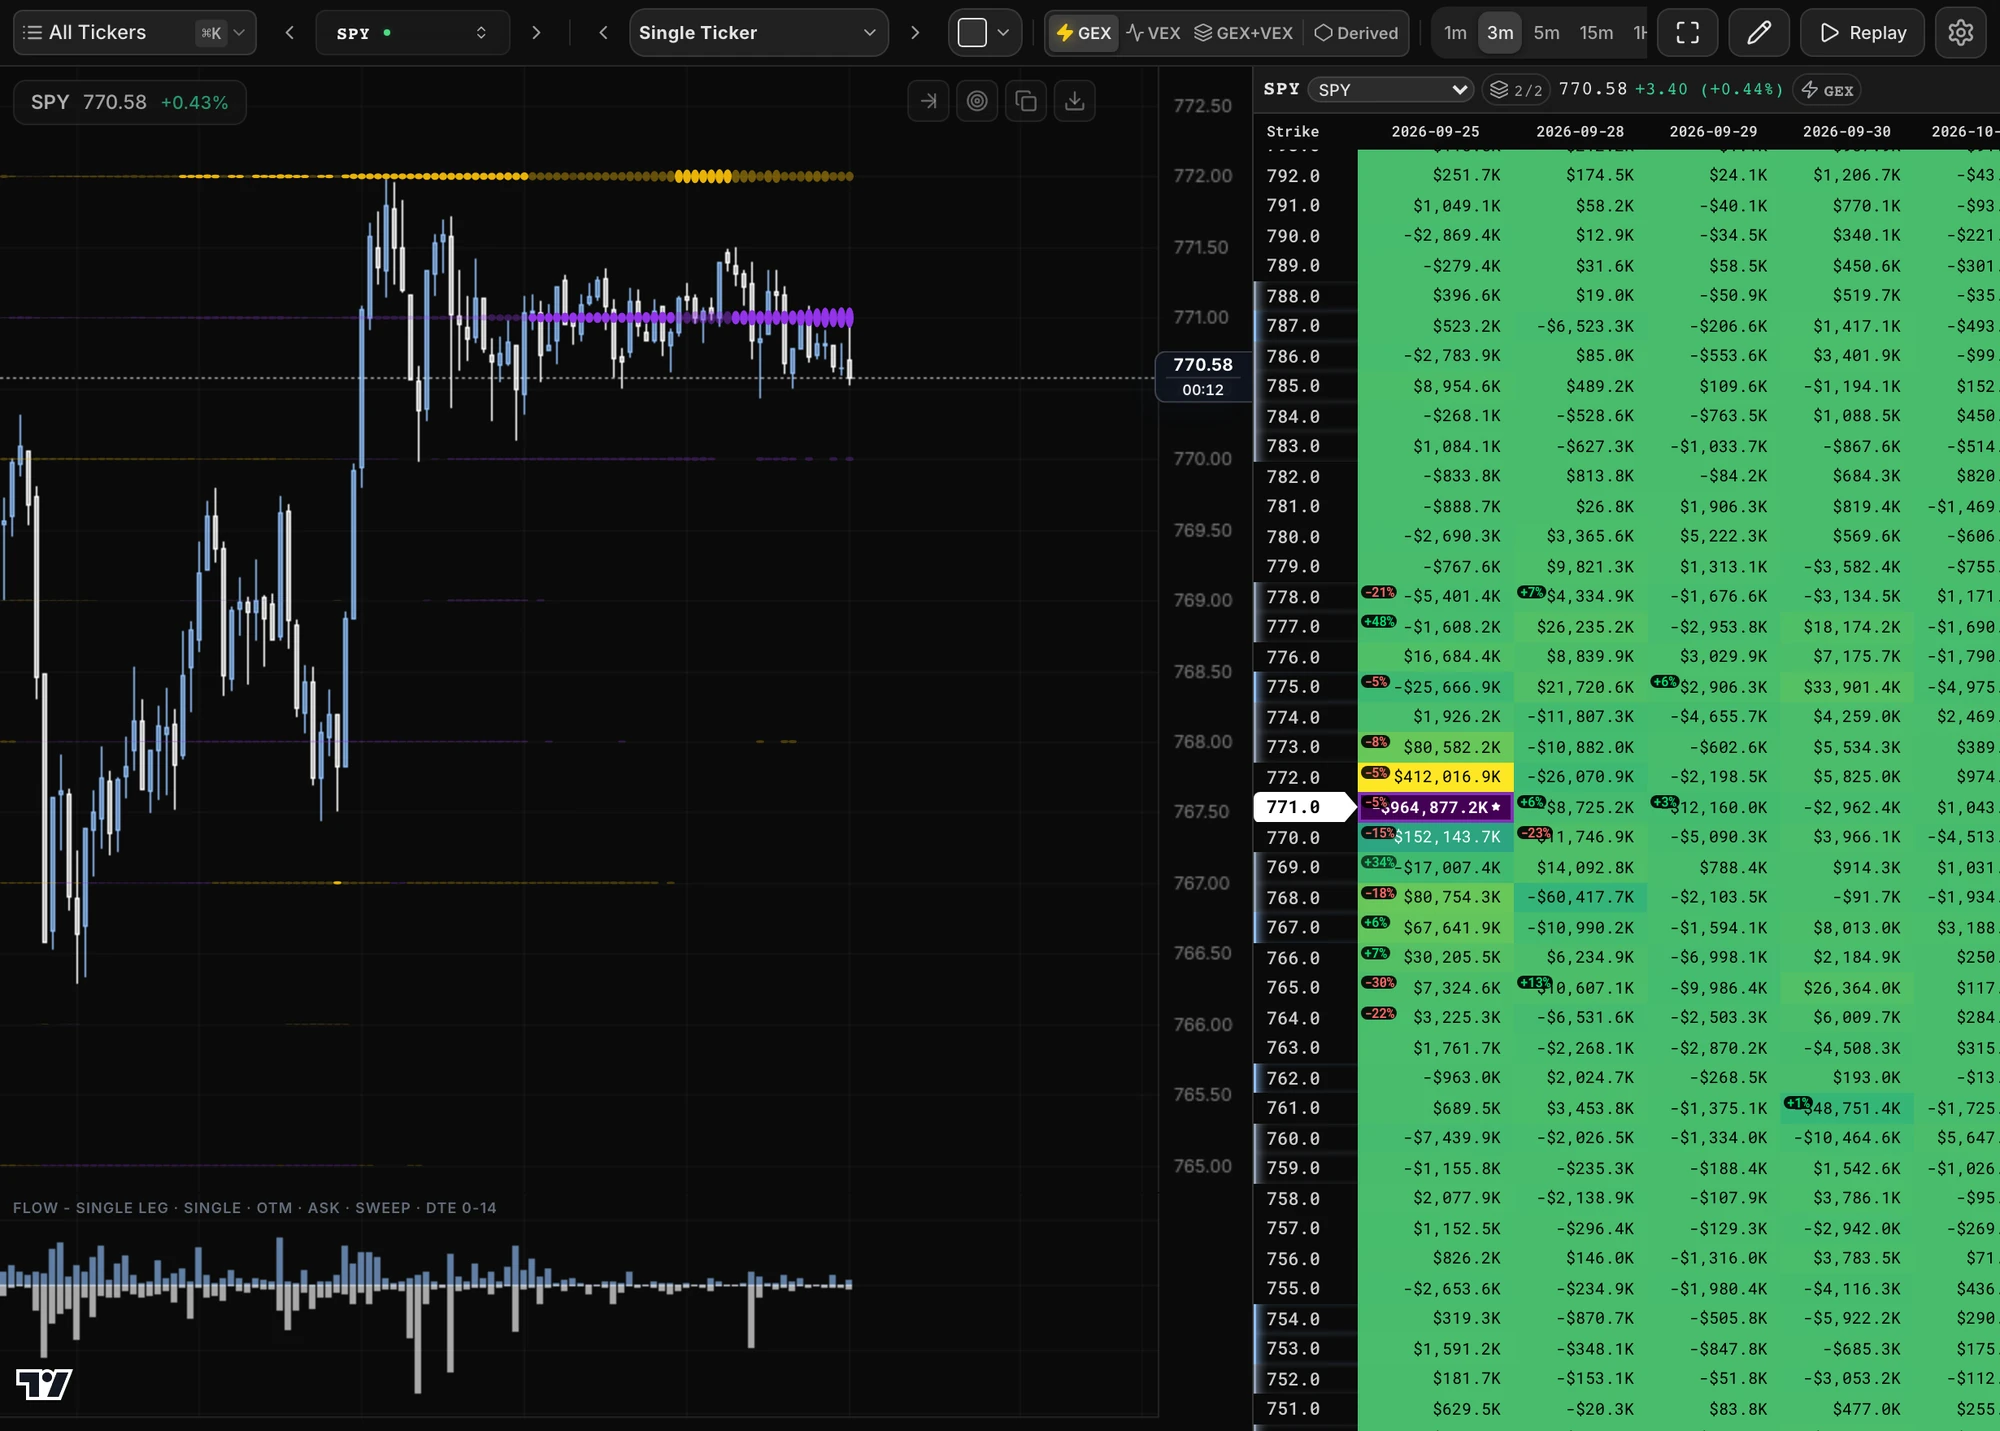Viewport: 2000px width, 1431px height.
Task: Click the yellow $412,016.9K cell
Action: (1435, 777)
